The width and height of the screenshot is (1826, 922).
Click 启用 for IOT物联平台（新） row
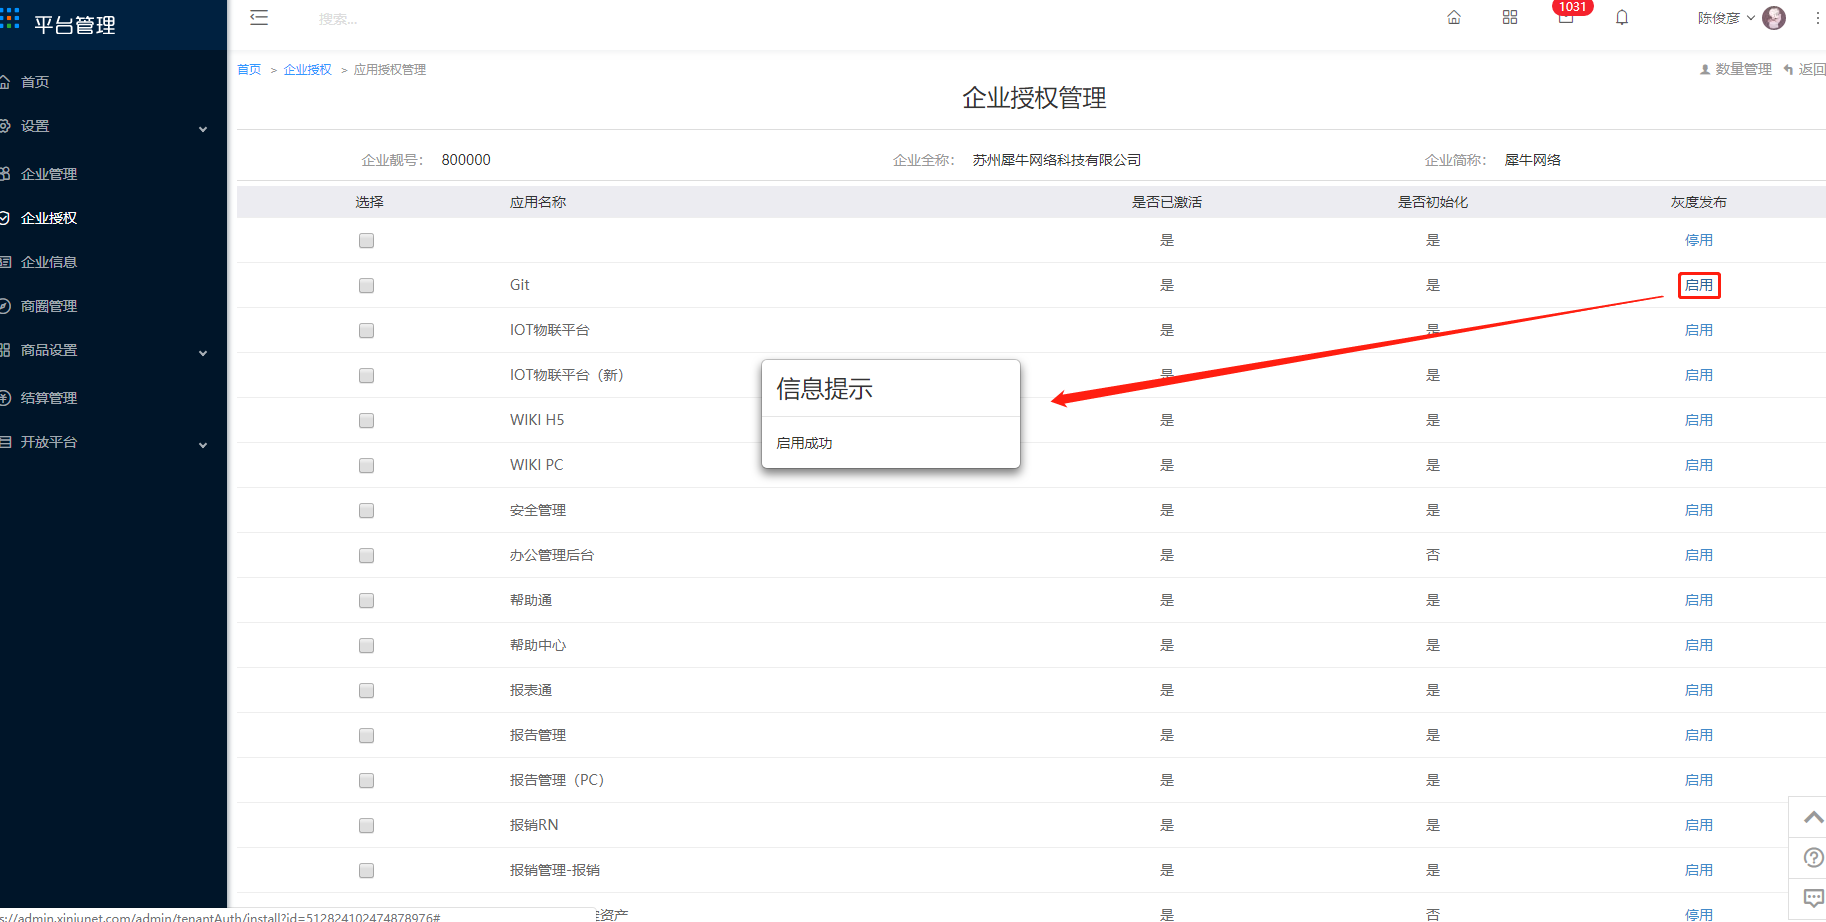[1699, 375]
